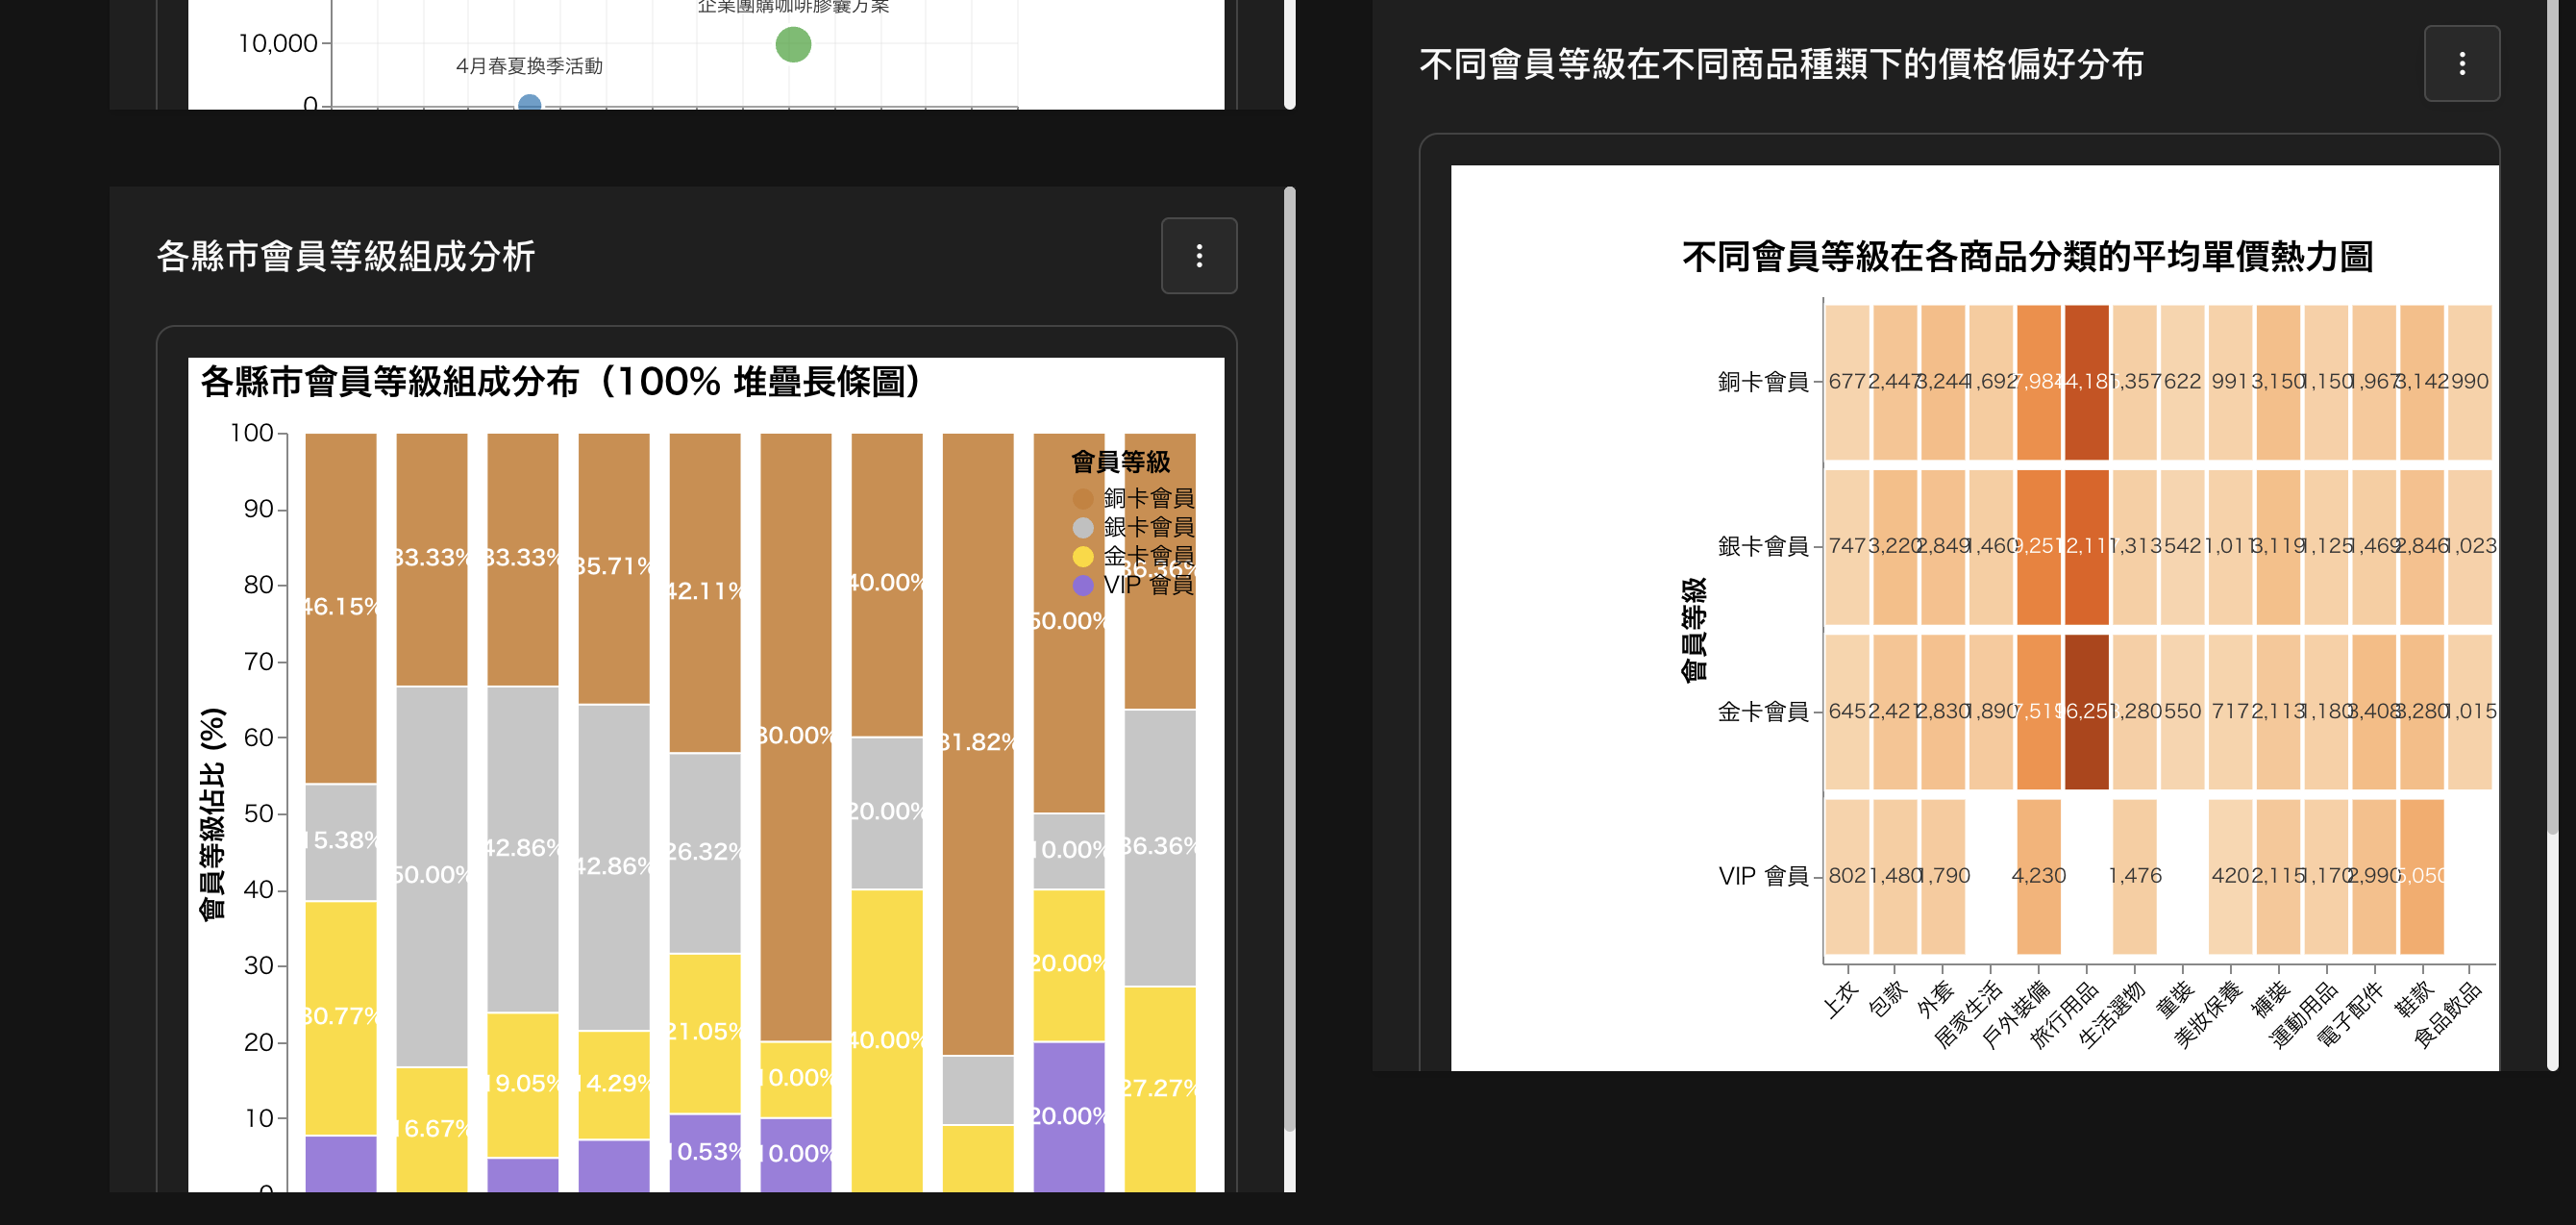This screenshot has height=1225, width=2576.
Task: Click the 14.29% gold bar segment
Action: point(614,1085)
